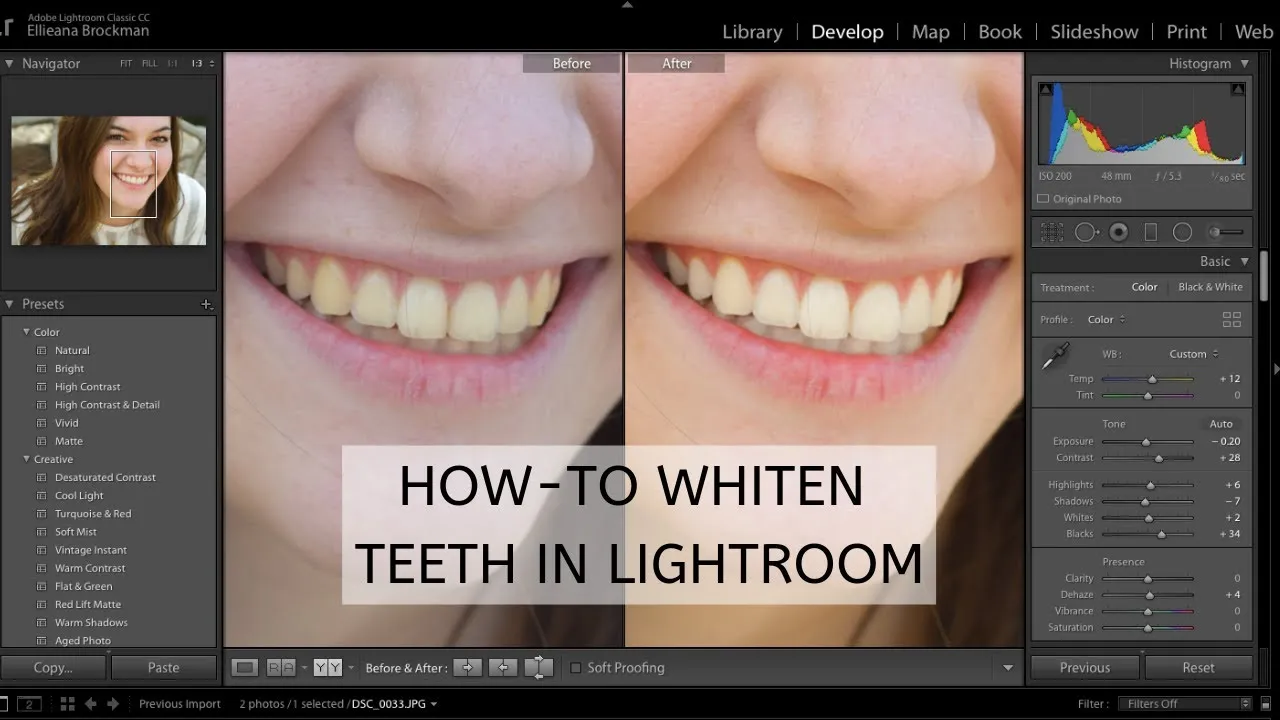Set Navigator zoom to 1:1
The image size is (1280, 720).
174,64
